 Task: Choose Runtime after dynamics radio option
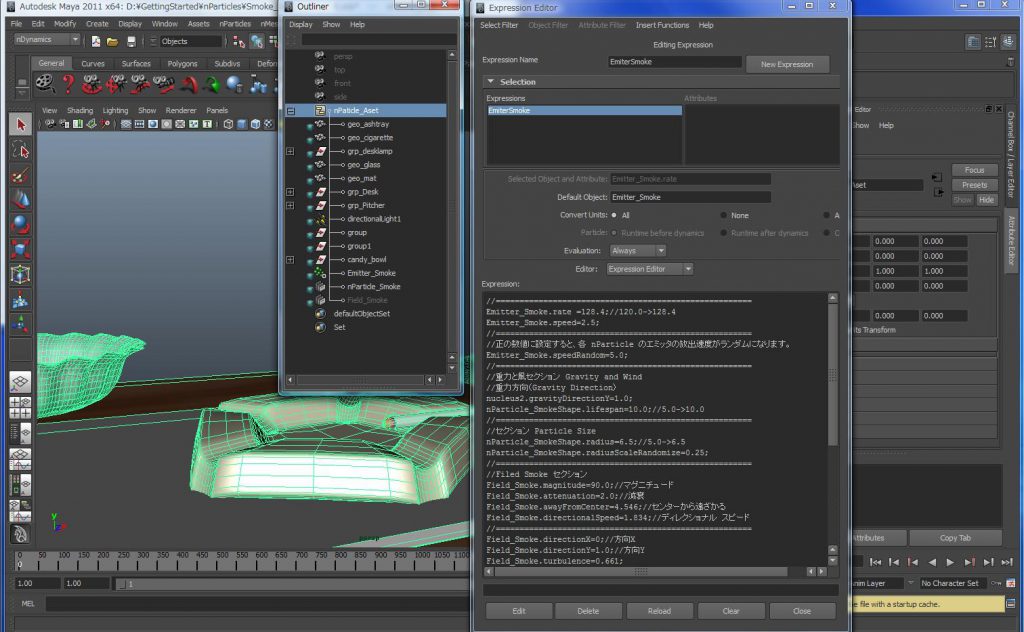point(724,233)
